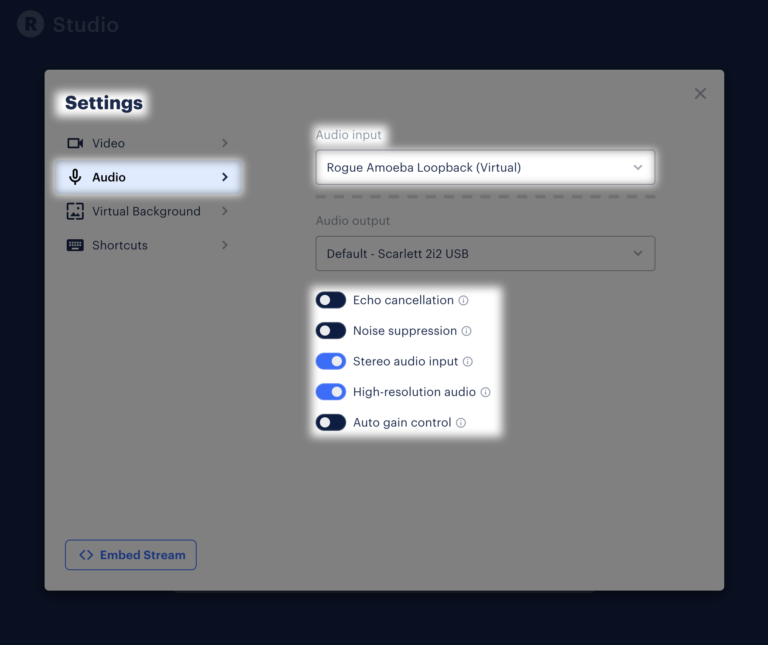Open the Audio input device dropdown
This screenshot has height=645, width=768.
point(485,168)
